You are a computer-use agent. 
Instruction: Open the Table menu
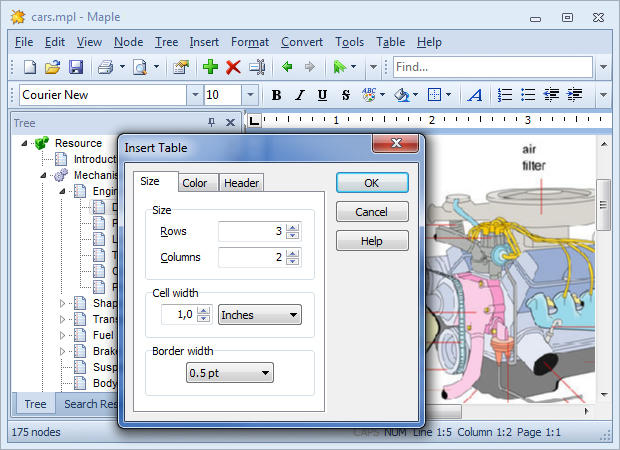[x=391, y=42]
